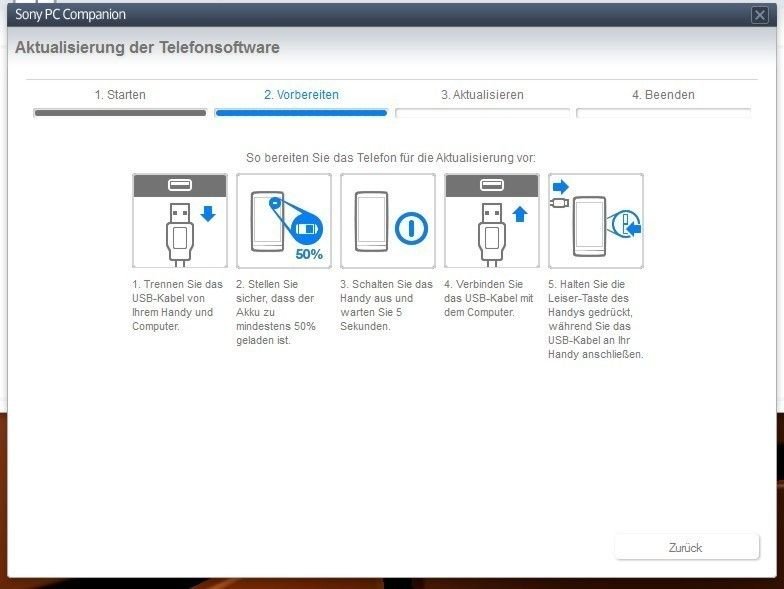
Task: Close the Sony PC Companion window
Action: (x=760, y=15)
